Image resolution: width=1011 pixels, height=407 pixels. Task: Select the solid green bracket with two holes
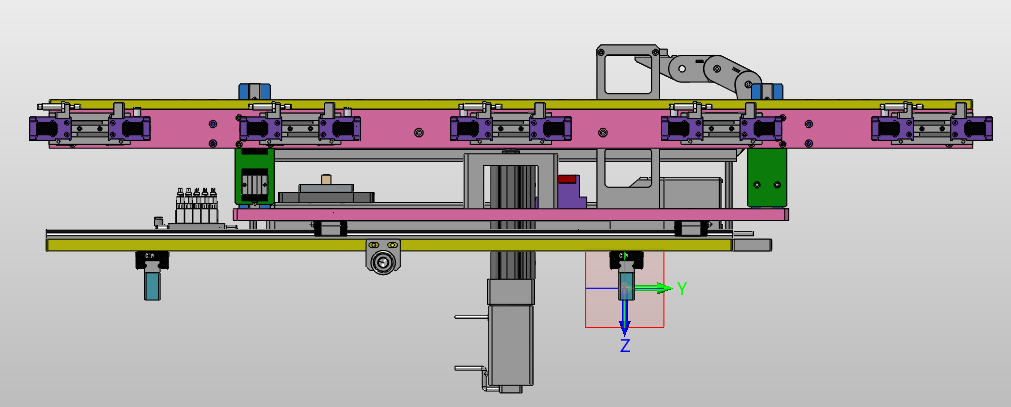pyautogui.click(x=767, y=177)
